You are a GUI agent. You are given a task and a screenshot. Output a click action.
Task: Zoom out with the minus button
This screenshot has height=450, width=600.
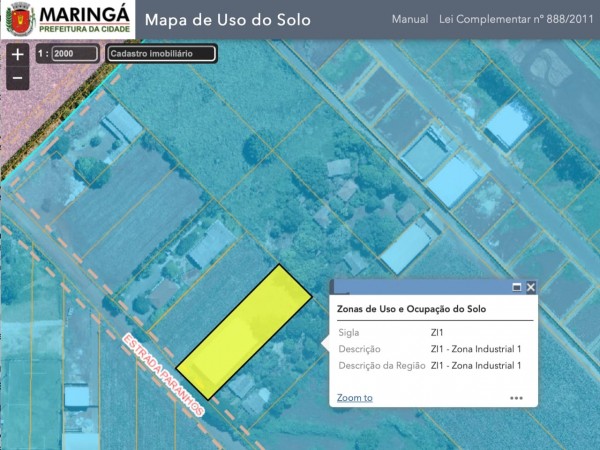tap(17, 78)
